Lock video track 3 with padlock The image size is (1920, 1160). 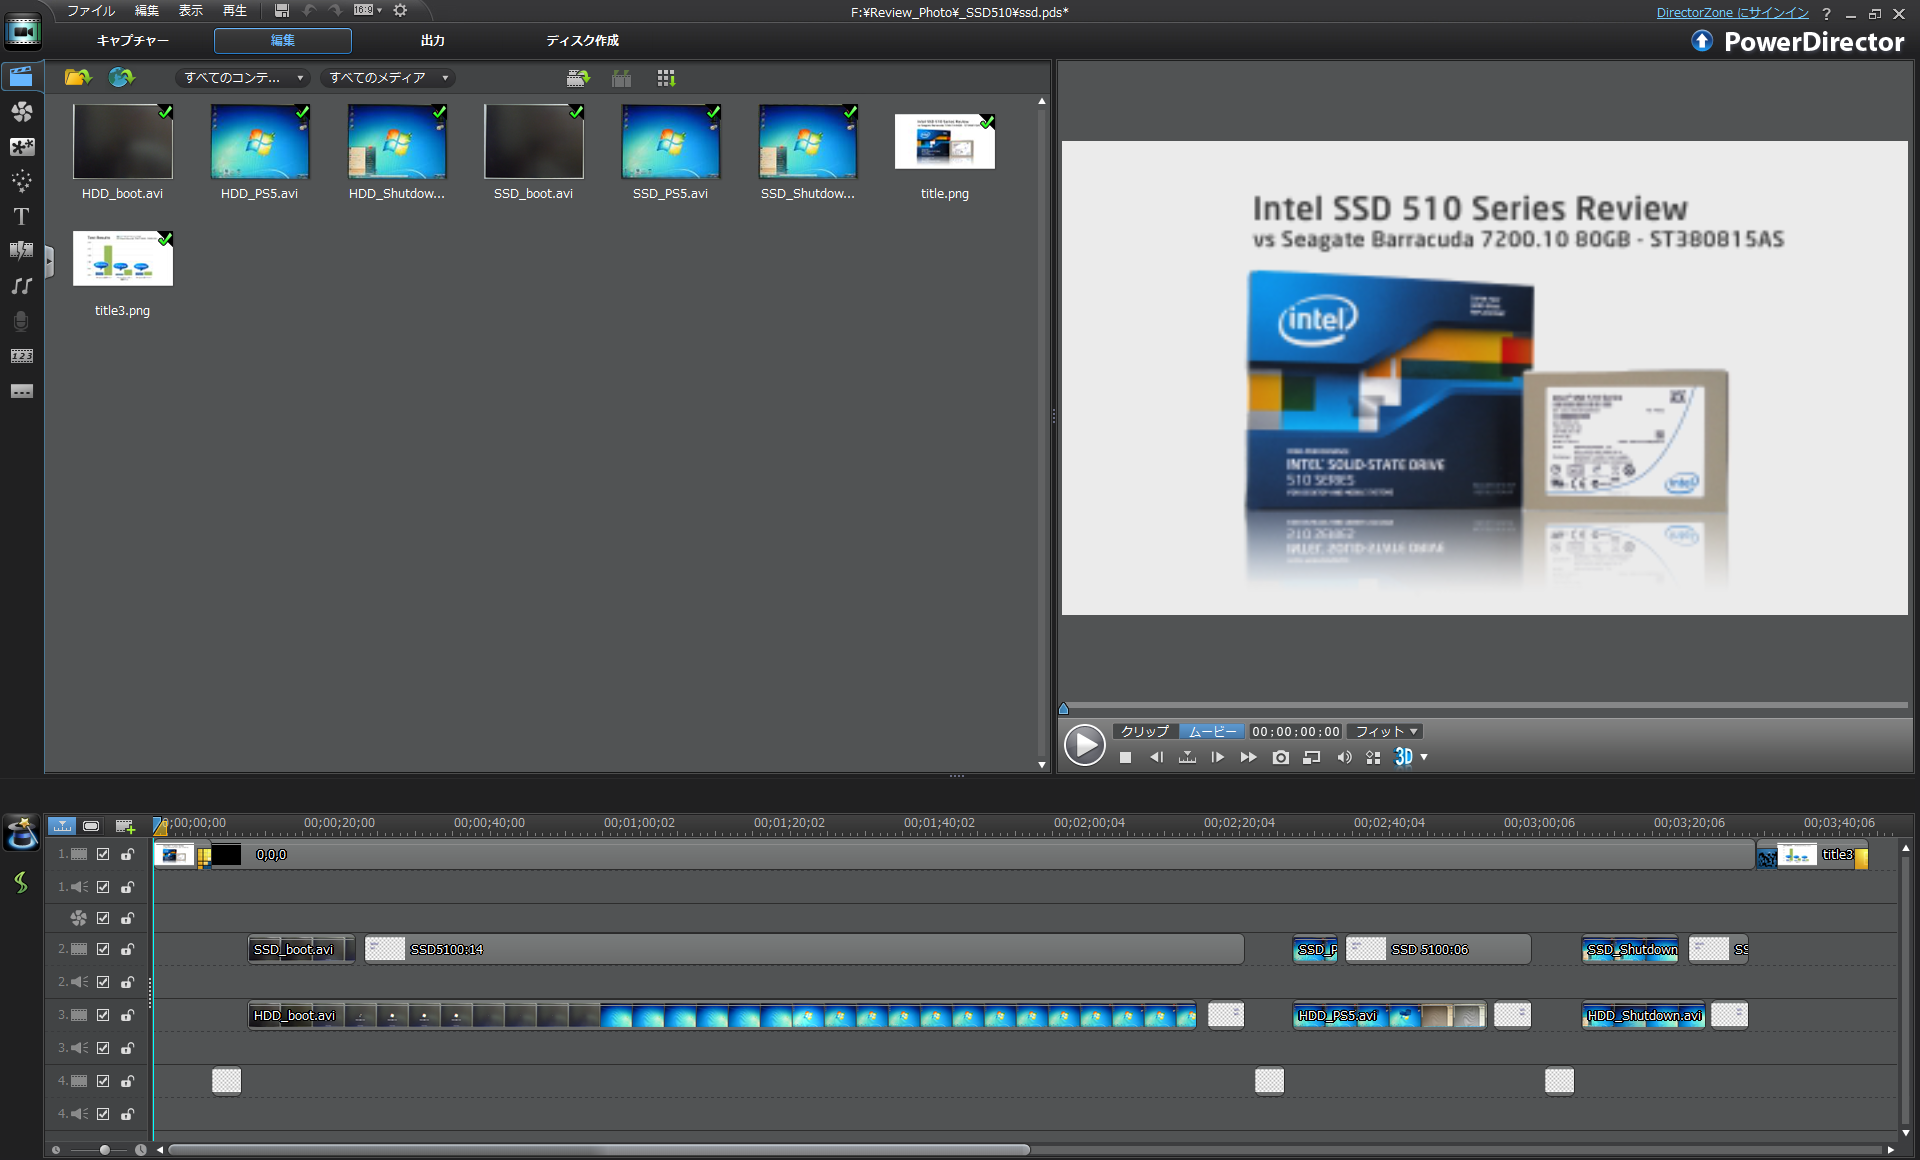click(128, 1015)
